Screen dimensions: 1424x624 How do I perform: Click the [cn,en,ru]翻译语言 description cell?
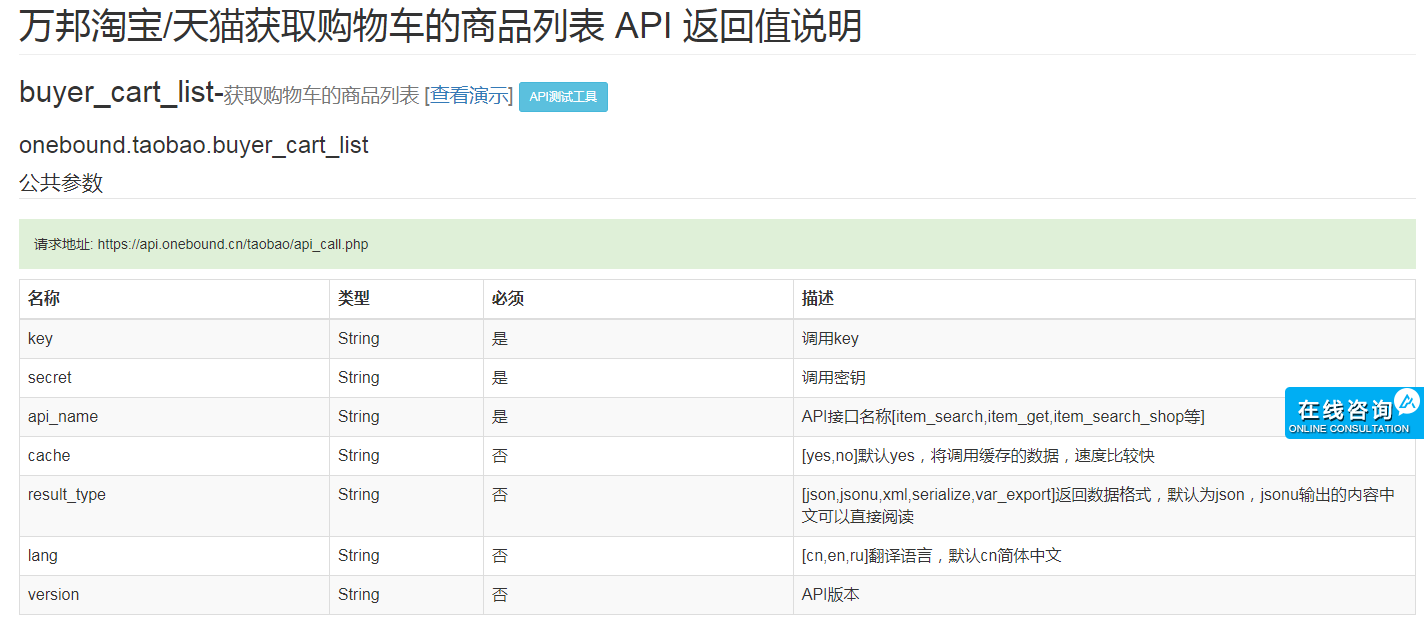pos(1104,556)
